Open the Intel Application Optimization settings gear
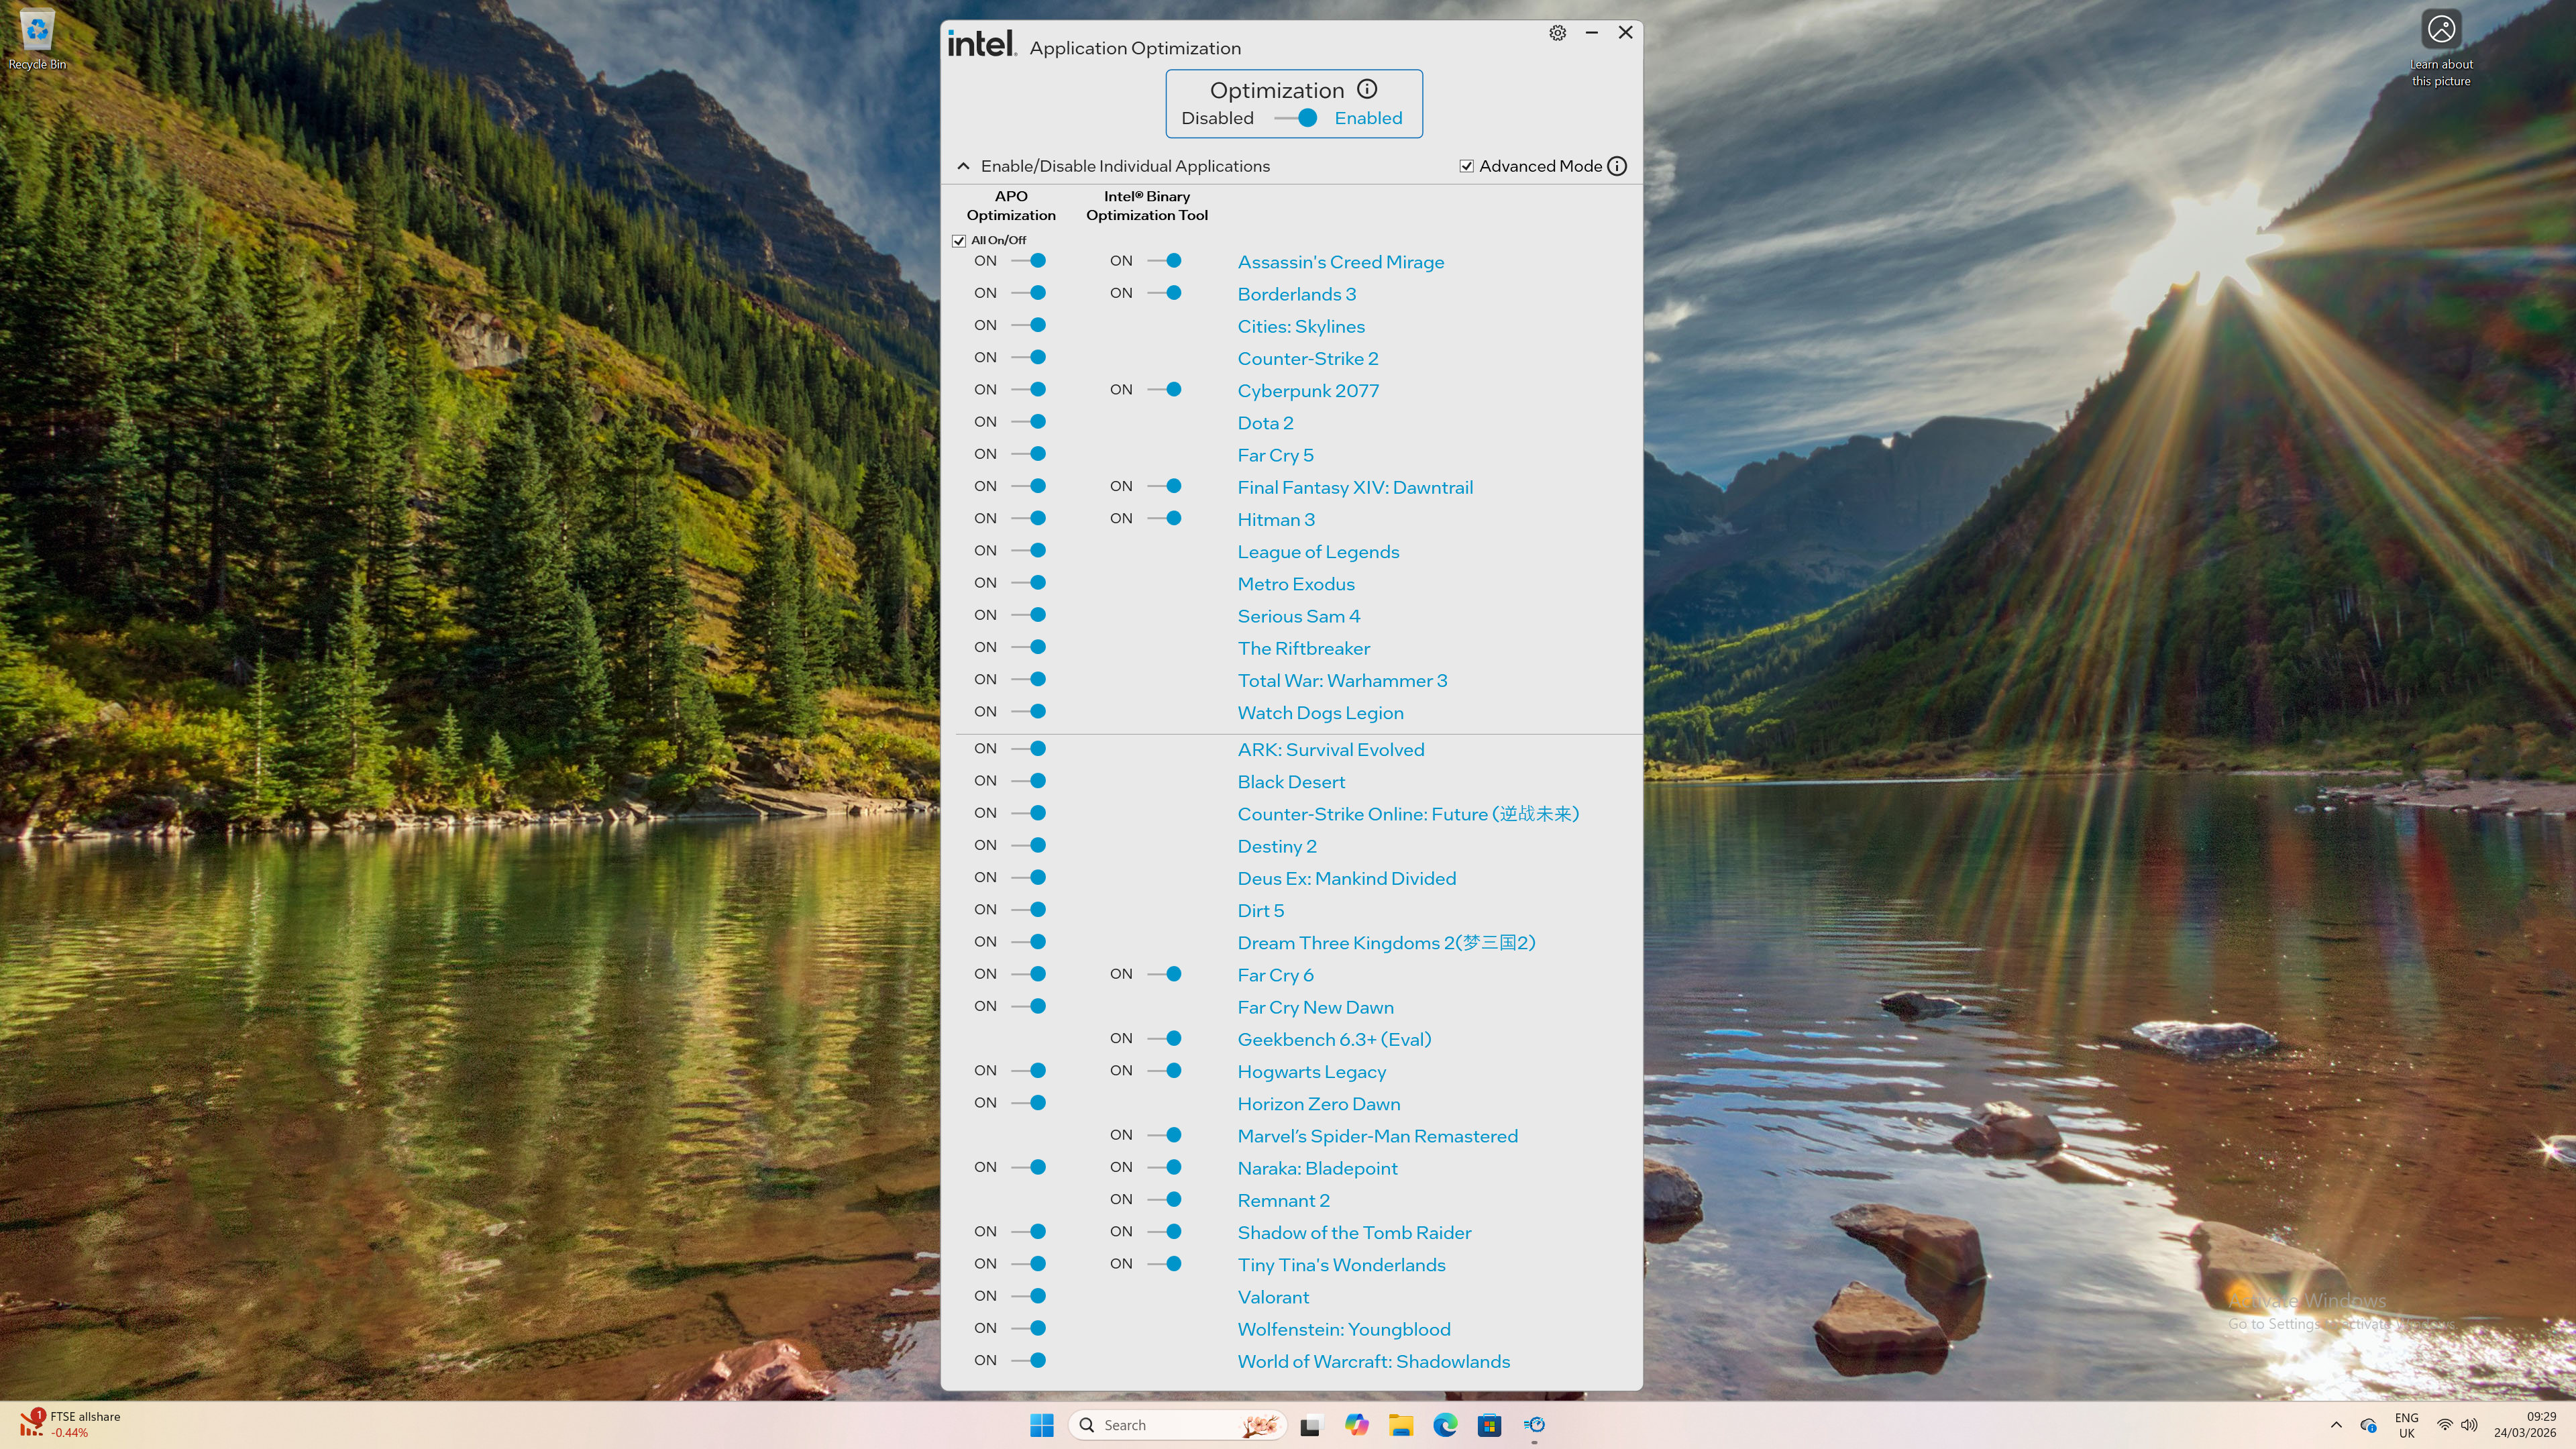This screenshot has height=1449, width=2576. [1557, 32]
